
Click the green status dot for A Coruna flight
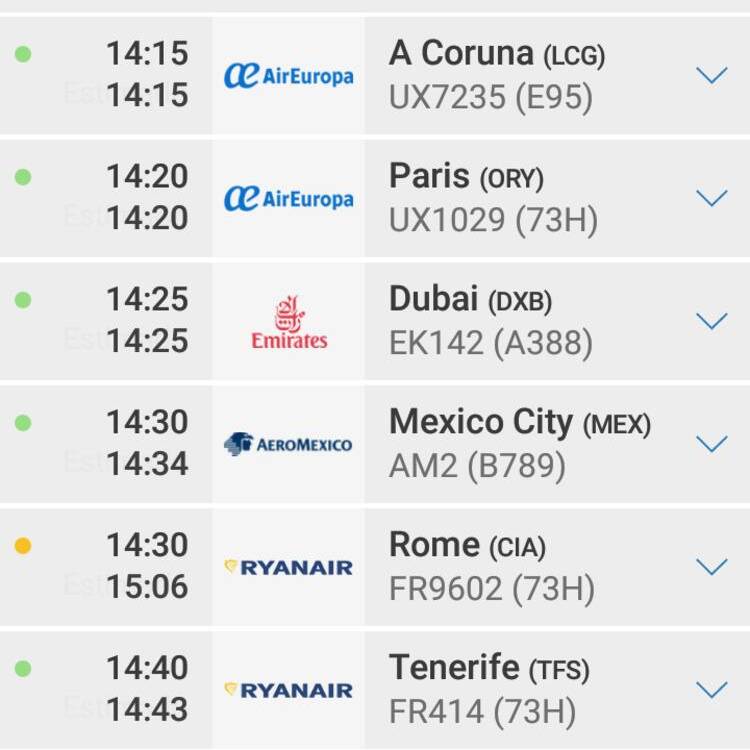coord(23,54)
